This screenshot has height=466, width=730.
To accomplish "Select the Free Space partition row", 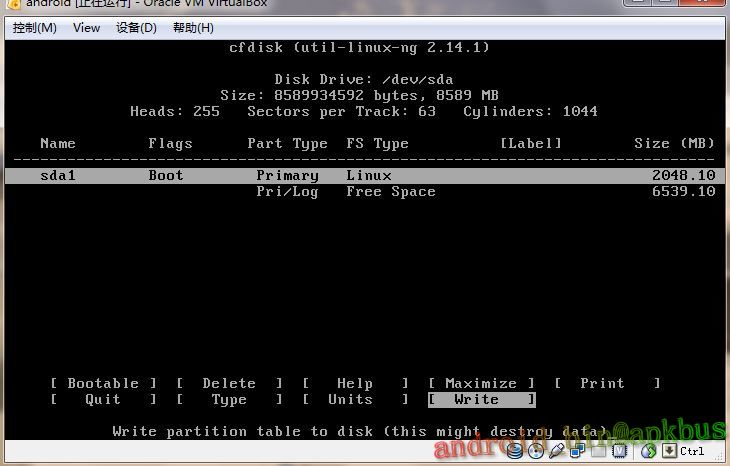I will (x=365, y=191).
